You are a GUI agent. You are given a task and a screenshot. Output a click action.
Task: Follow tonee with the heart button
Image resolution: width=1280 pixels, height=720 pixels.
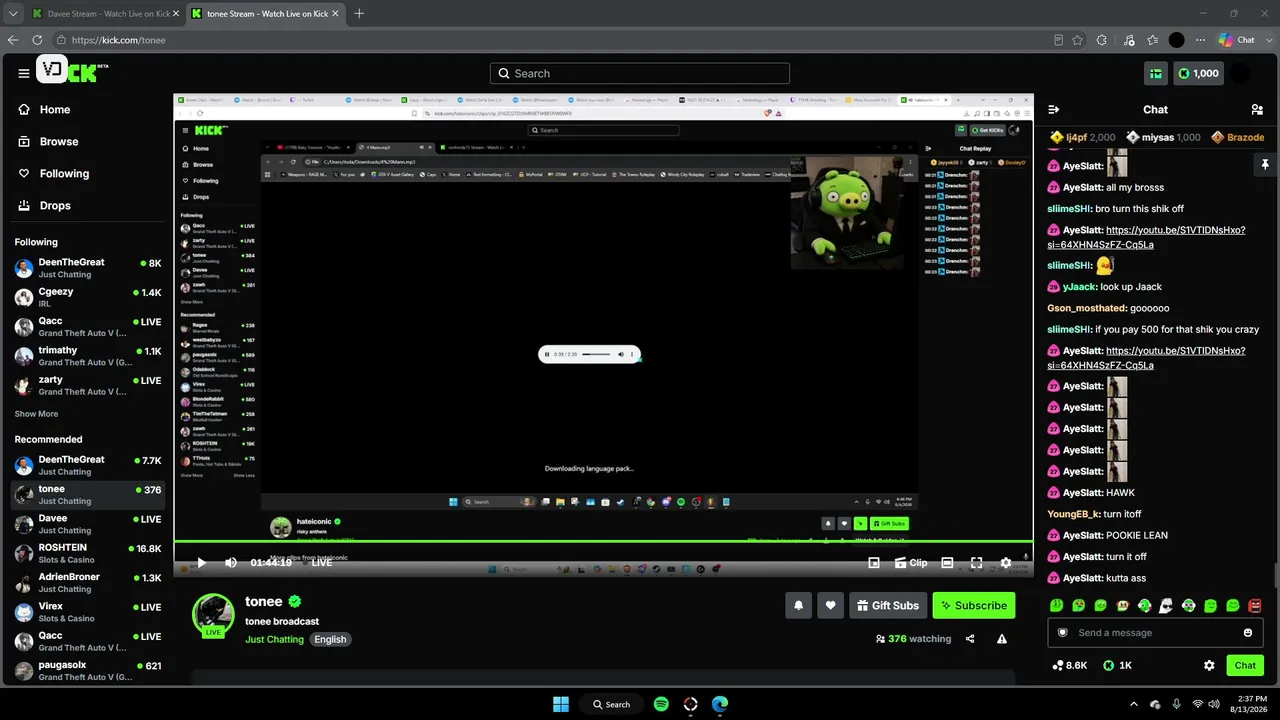pos(830,605)
